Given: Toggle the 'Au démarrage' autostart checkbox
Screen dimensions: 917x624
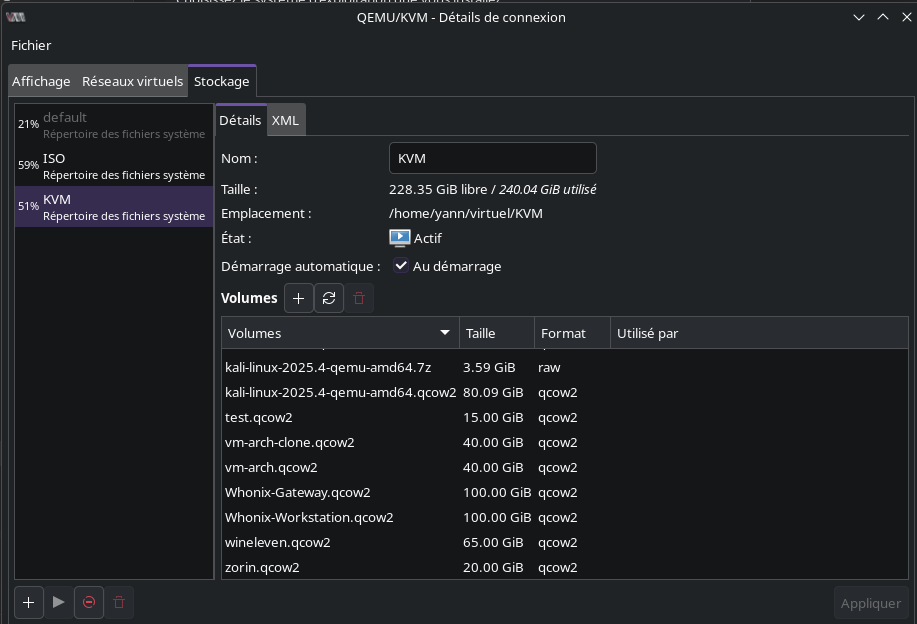Looking at the screenshot, I should (401, 266).
